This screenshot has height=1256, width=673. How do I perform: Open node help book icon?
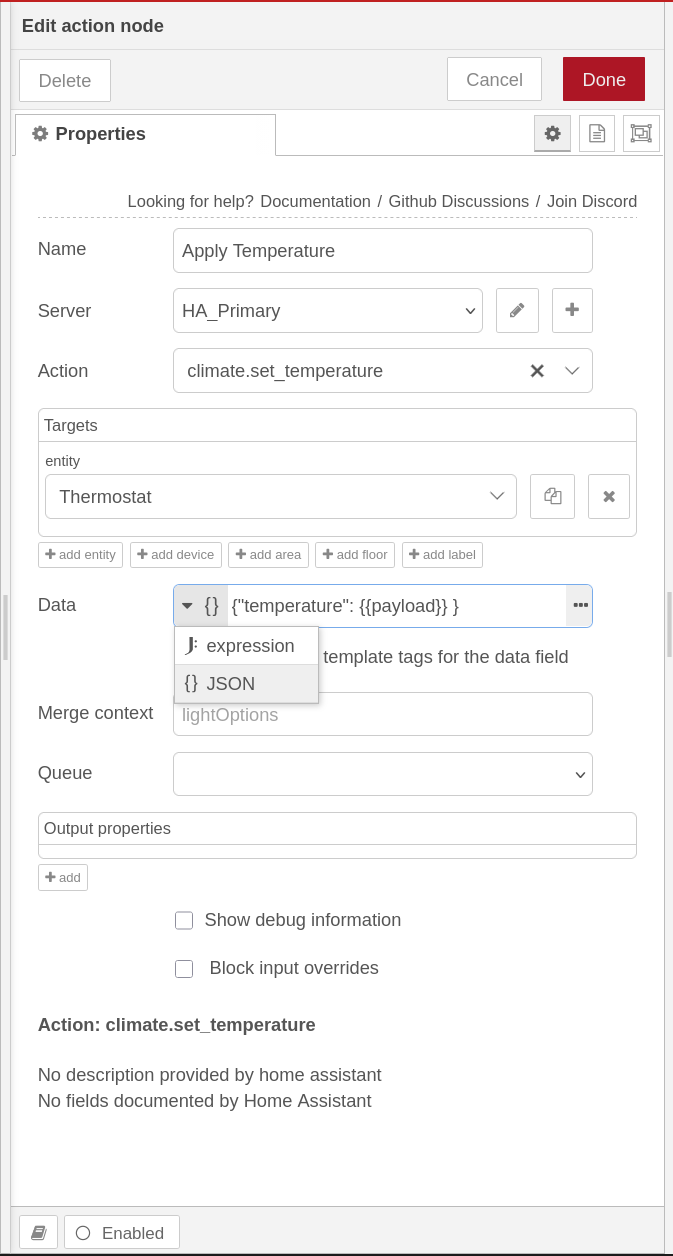38,1232
